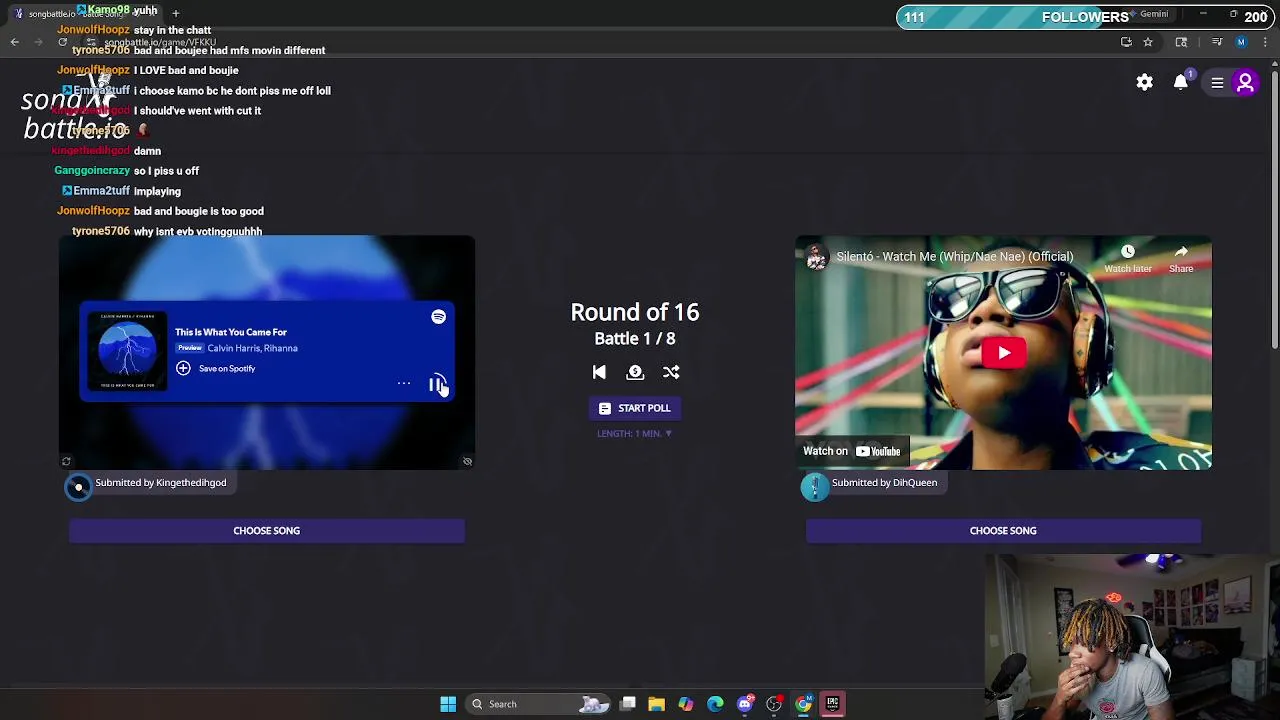The image size is (1280, 720).
Task: Reload the browser page
Action: coord(62,42)
